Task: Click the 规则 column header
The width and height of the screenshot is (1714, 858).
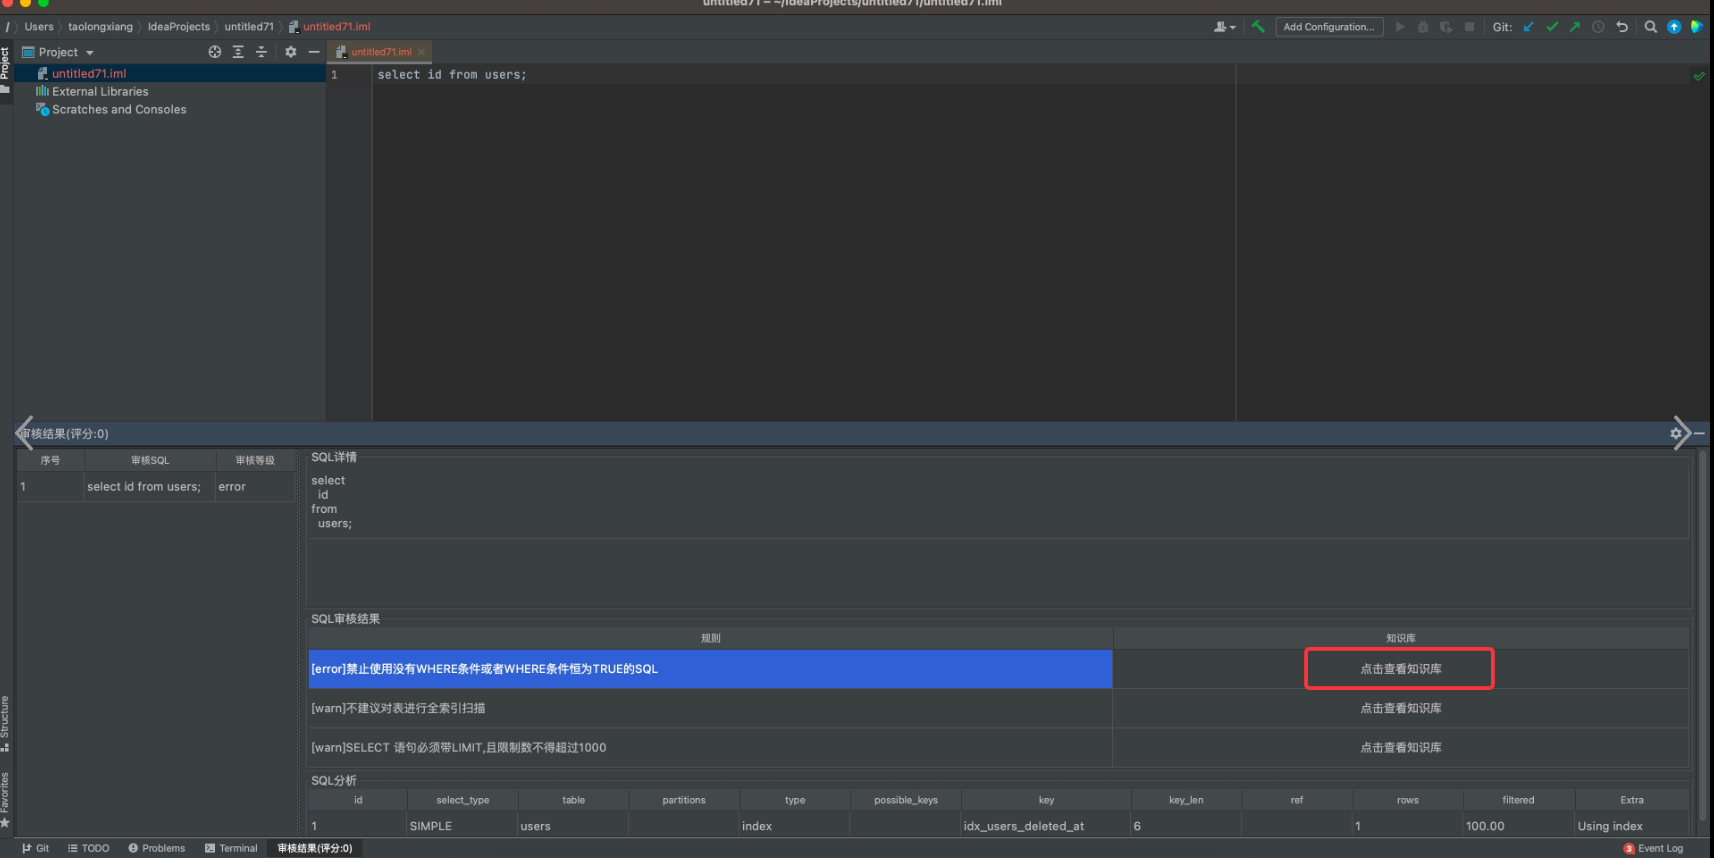Action: pos(710,638)
